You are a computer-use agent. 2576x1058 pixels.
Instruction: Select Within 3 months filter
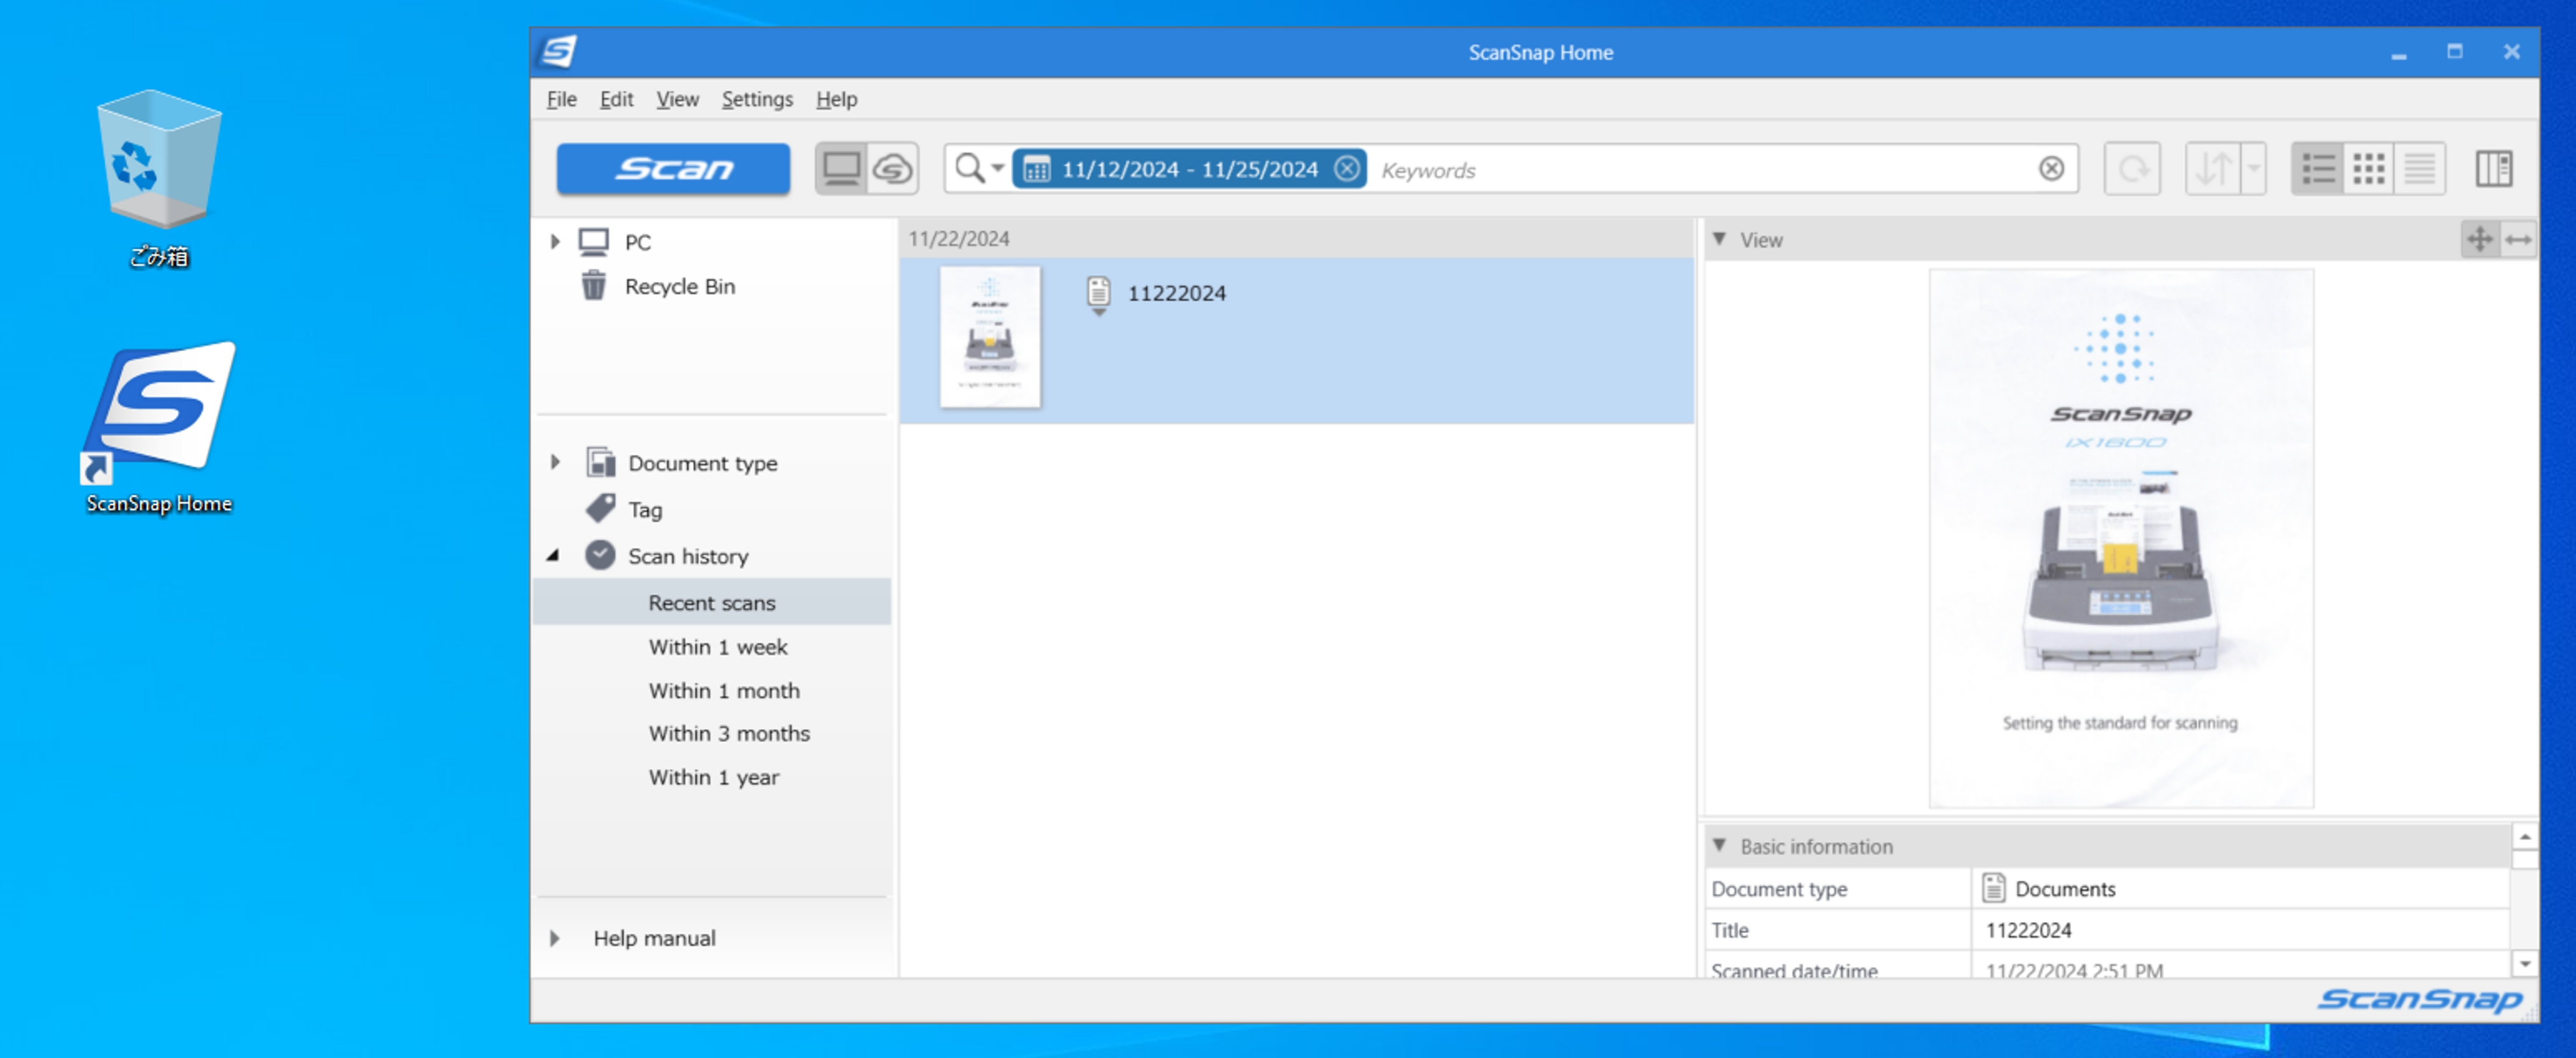729,733
